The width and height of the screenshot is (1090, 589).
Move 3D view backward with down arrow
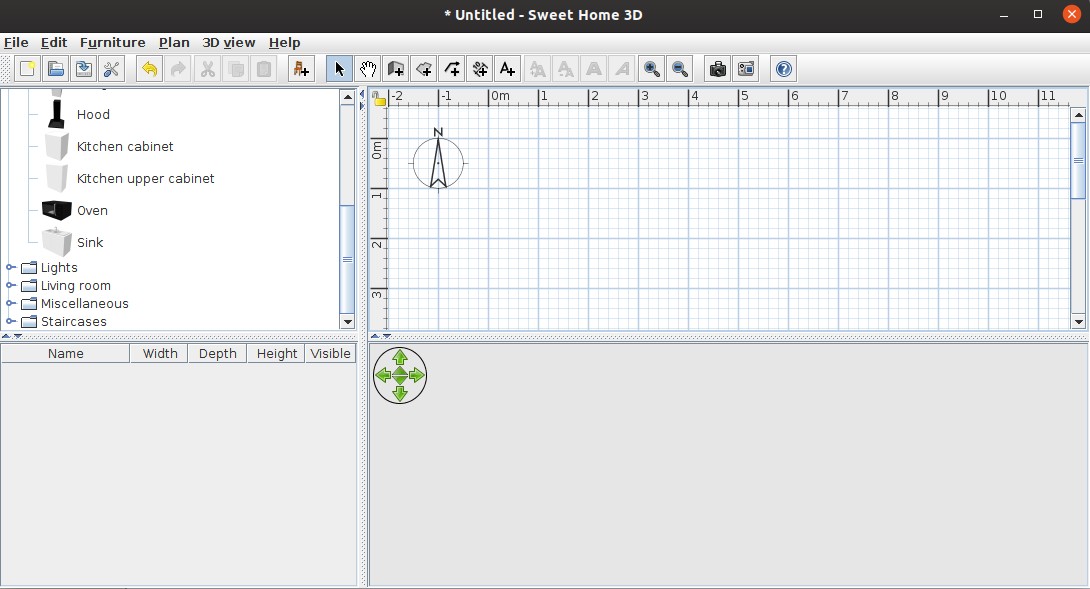coord(400,393)
